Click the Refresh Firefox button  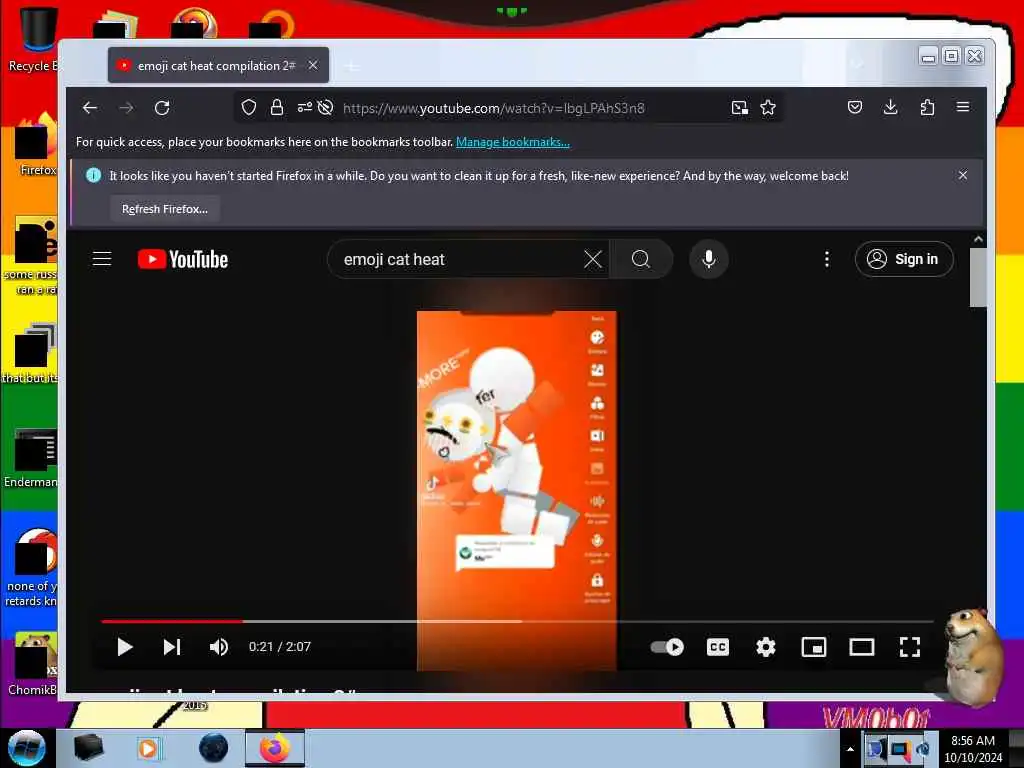[x=165, y=209]
